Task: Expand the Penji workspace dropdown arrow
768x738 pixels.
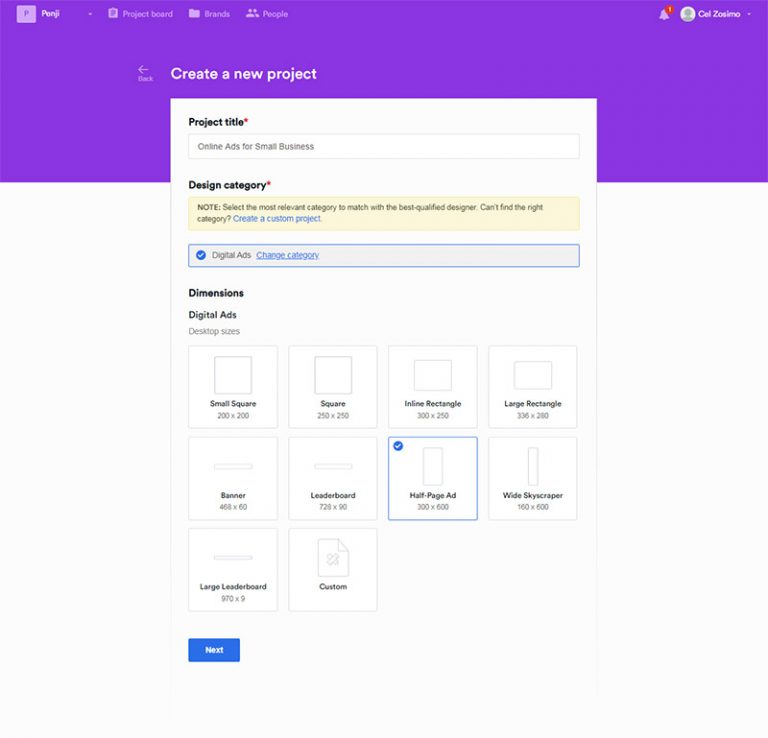Action: pyautogui.click(x=90, y=15)
